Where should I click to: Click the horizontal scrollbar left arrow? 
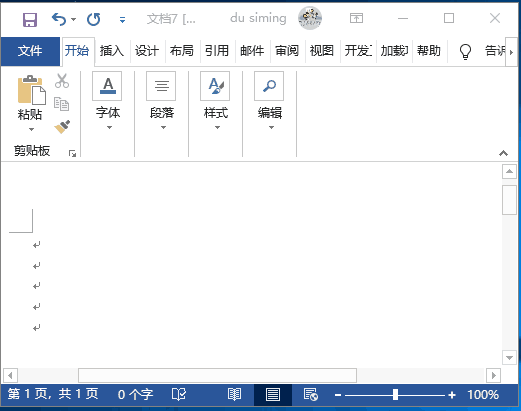pyautogui.click(x=10, y=376)
